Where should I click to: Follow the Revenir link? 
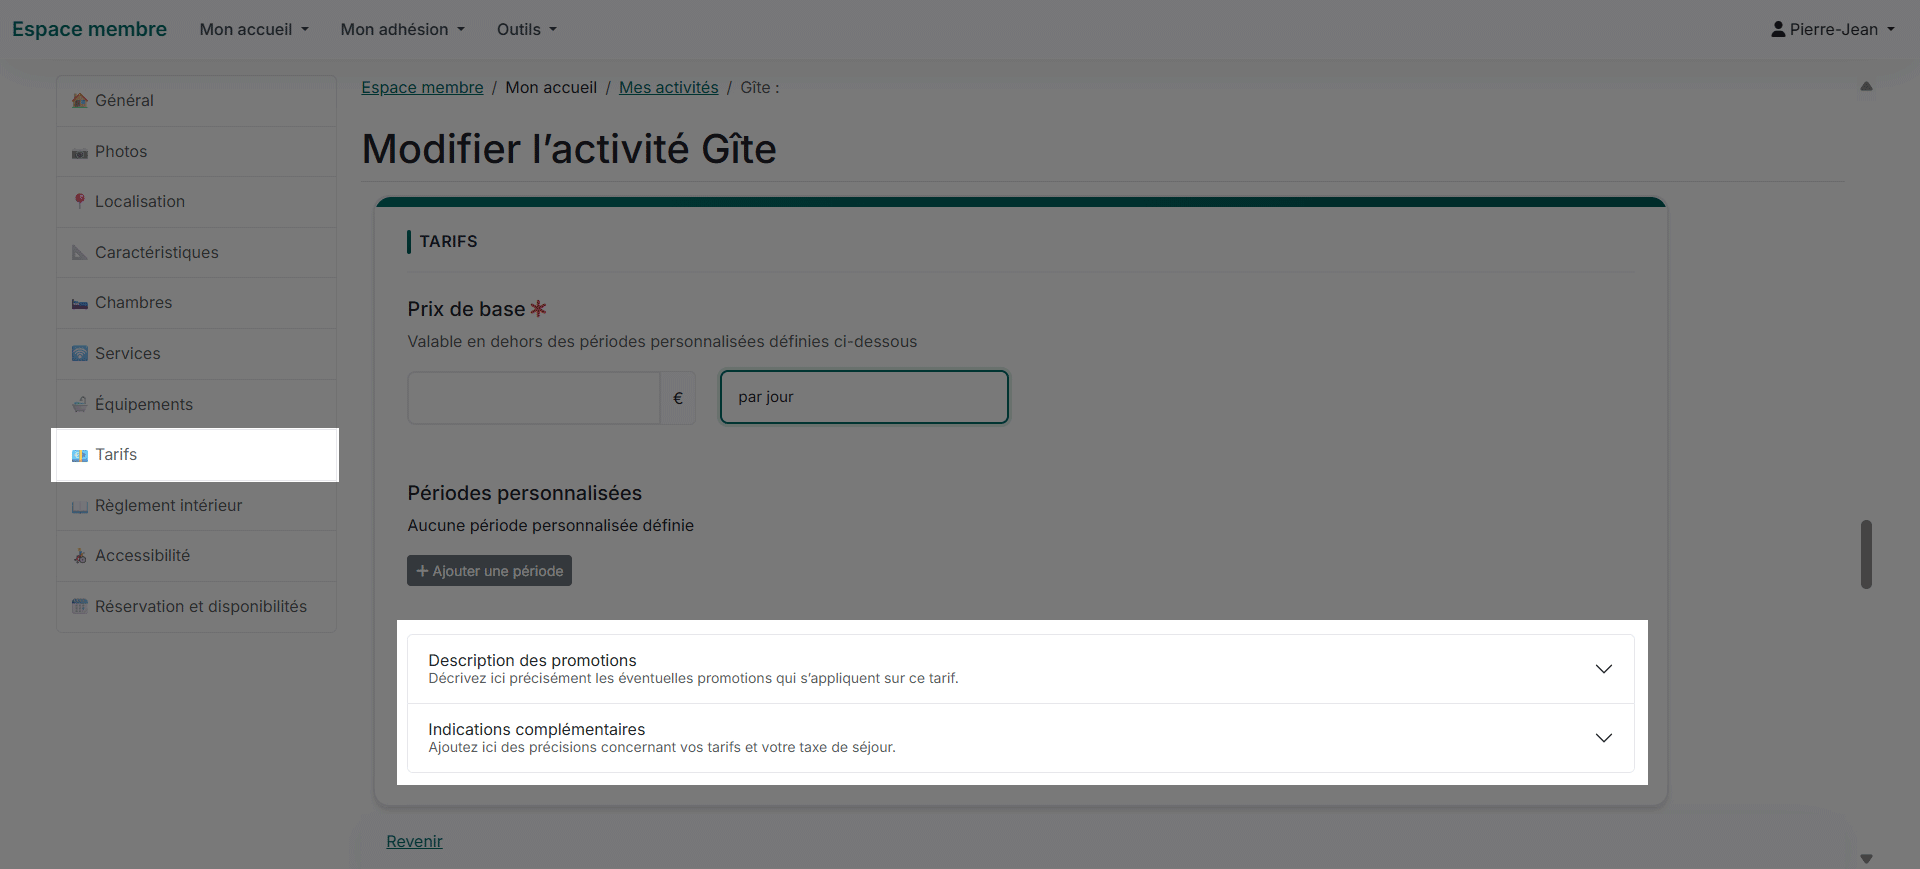(x=414, y=842)
